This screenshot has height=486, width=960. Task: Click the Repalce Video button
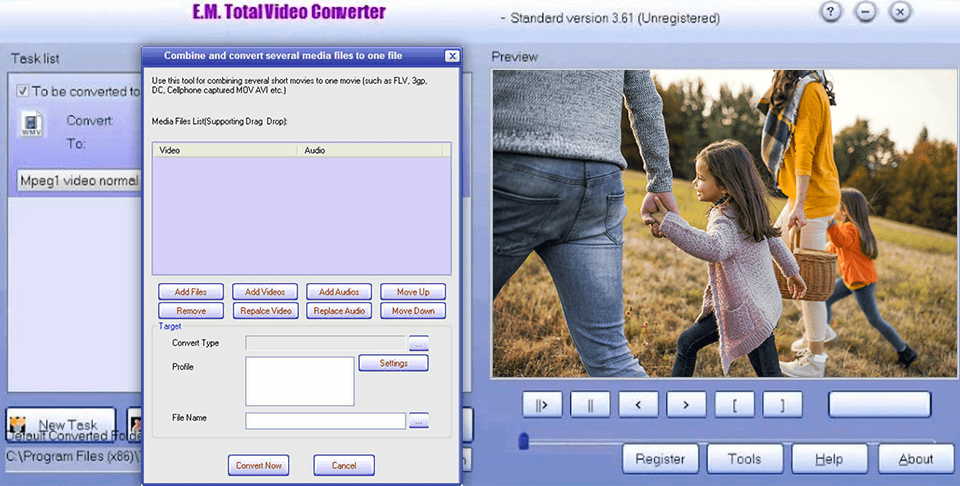pos(265,311)
